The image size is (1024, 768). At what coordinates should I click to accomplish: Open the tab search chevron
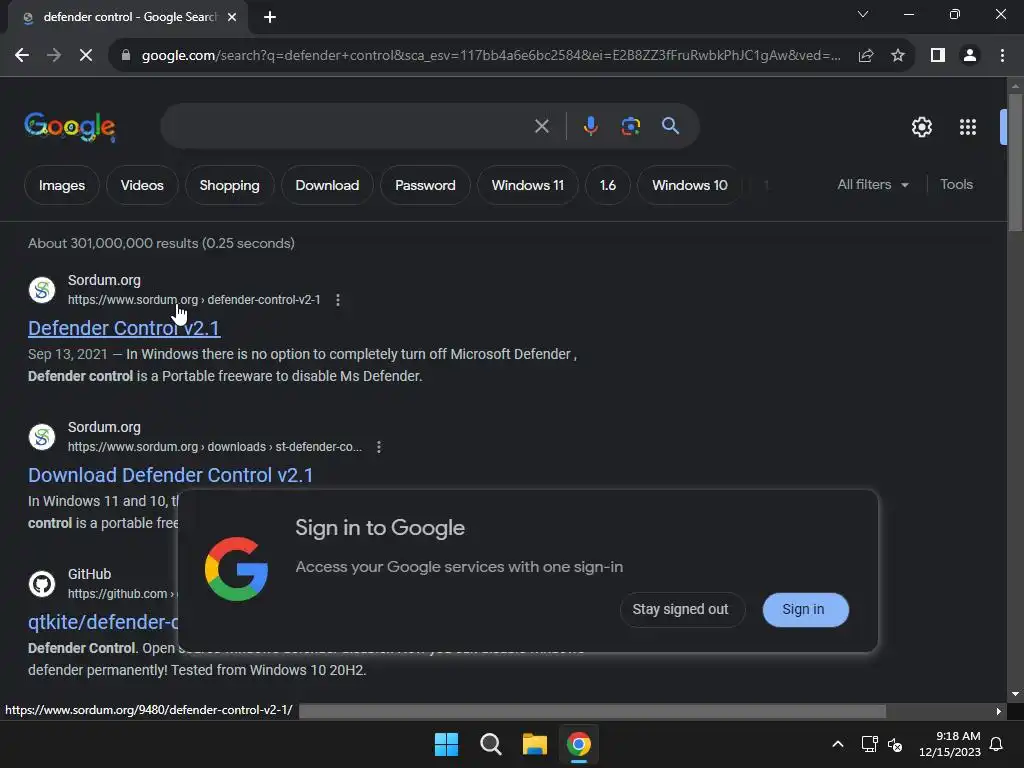coord(863,14)
